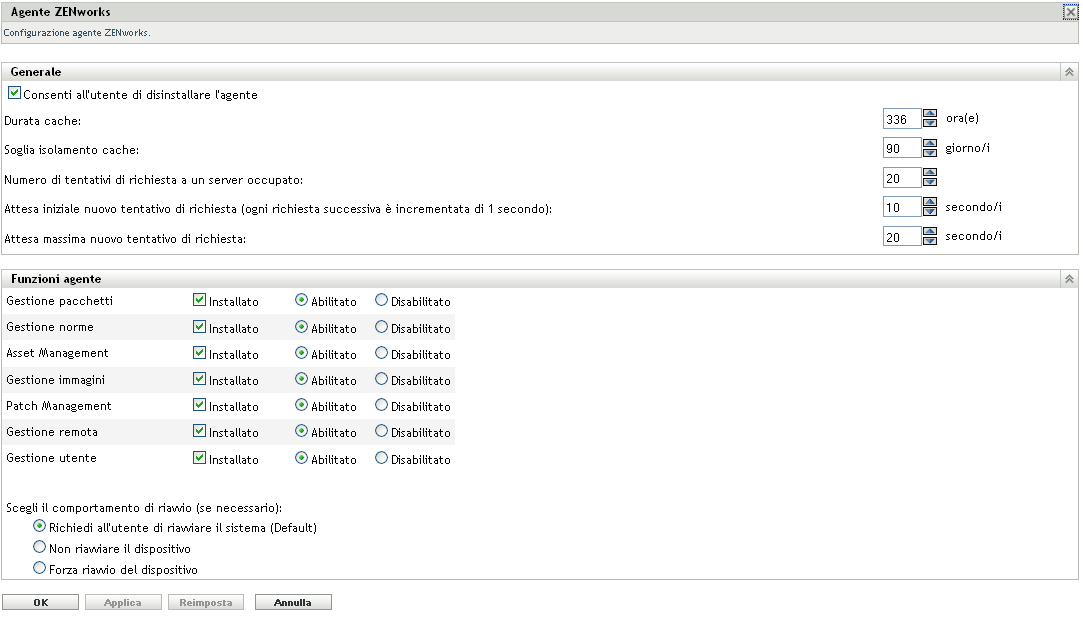Choose Richiedi all'utente di riavviare il sistema
Screen dimensions: 1083x623
click(x=39, y=526)
